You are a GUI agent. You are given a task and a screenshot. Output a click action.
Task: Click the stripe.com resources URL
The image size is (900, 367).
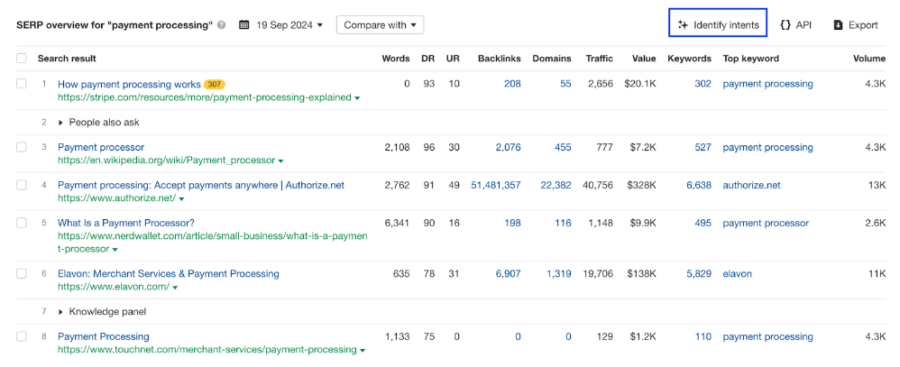click(204, 98)
